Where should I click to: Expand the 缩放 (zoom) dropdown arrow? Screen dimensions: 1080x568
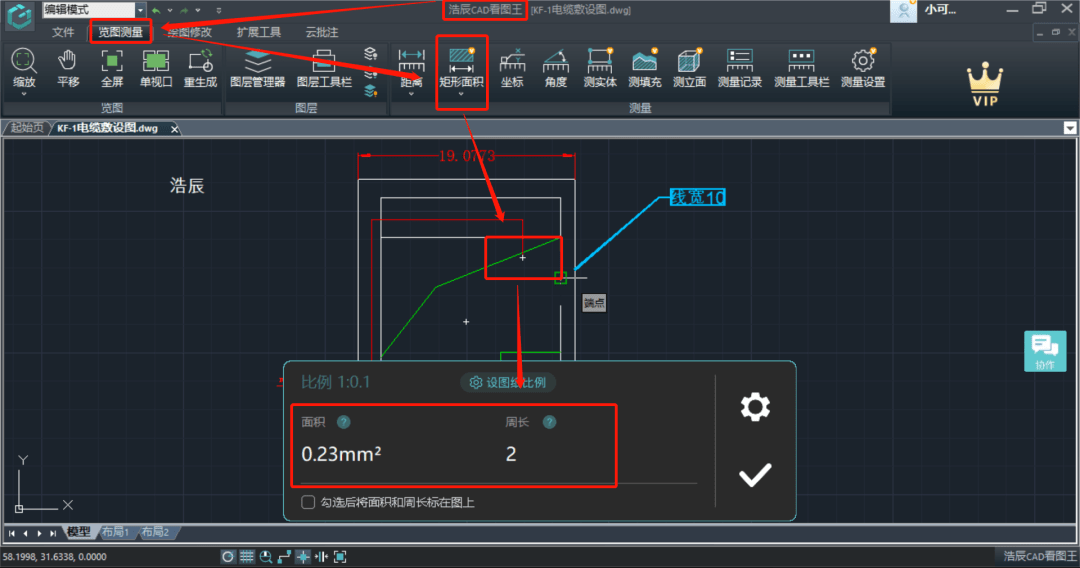[x=24, y=95]
